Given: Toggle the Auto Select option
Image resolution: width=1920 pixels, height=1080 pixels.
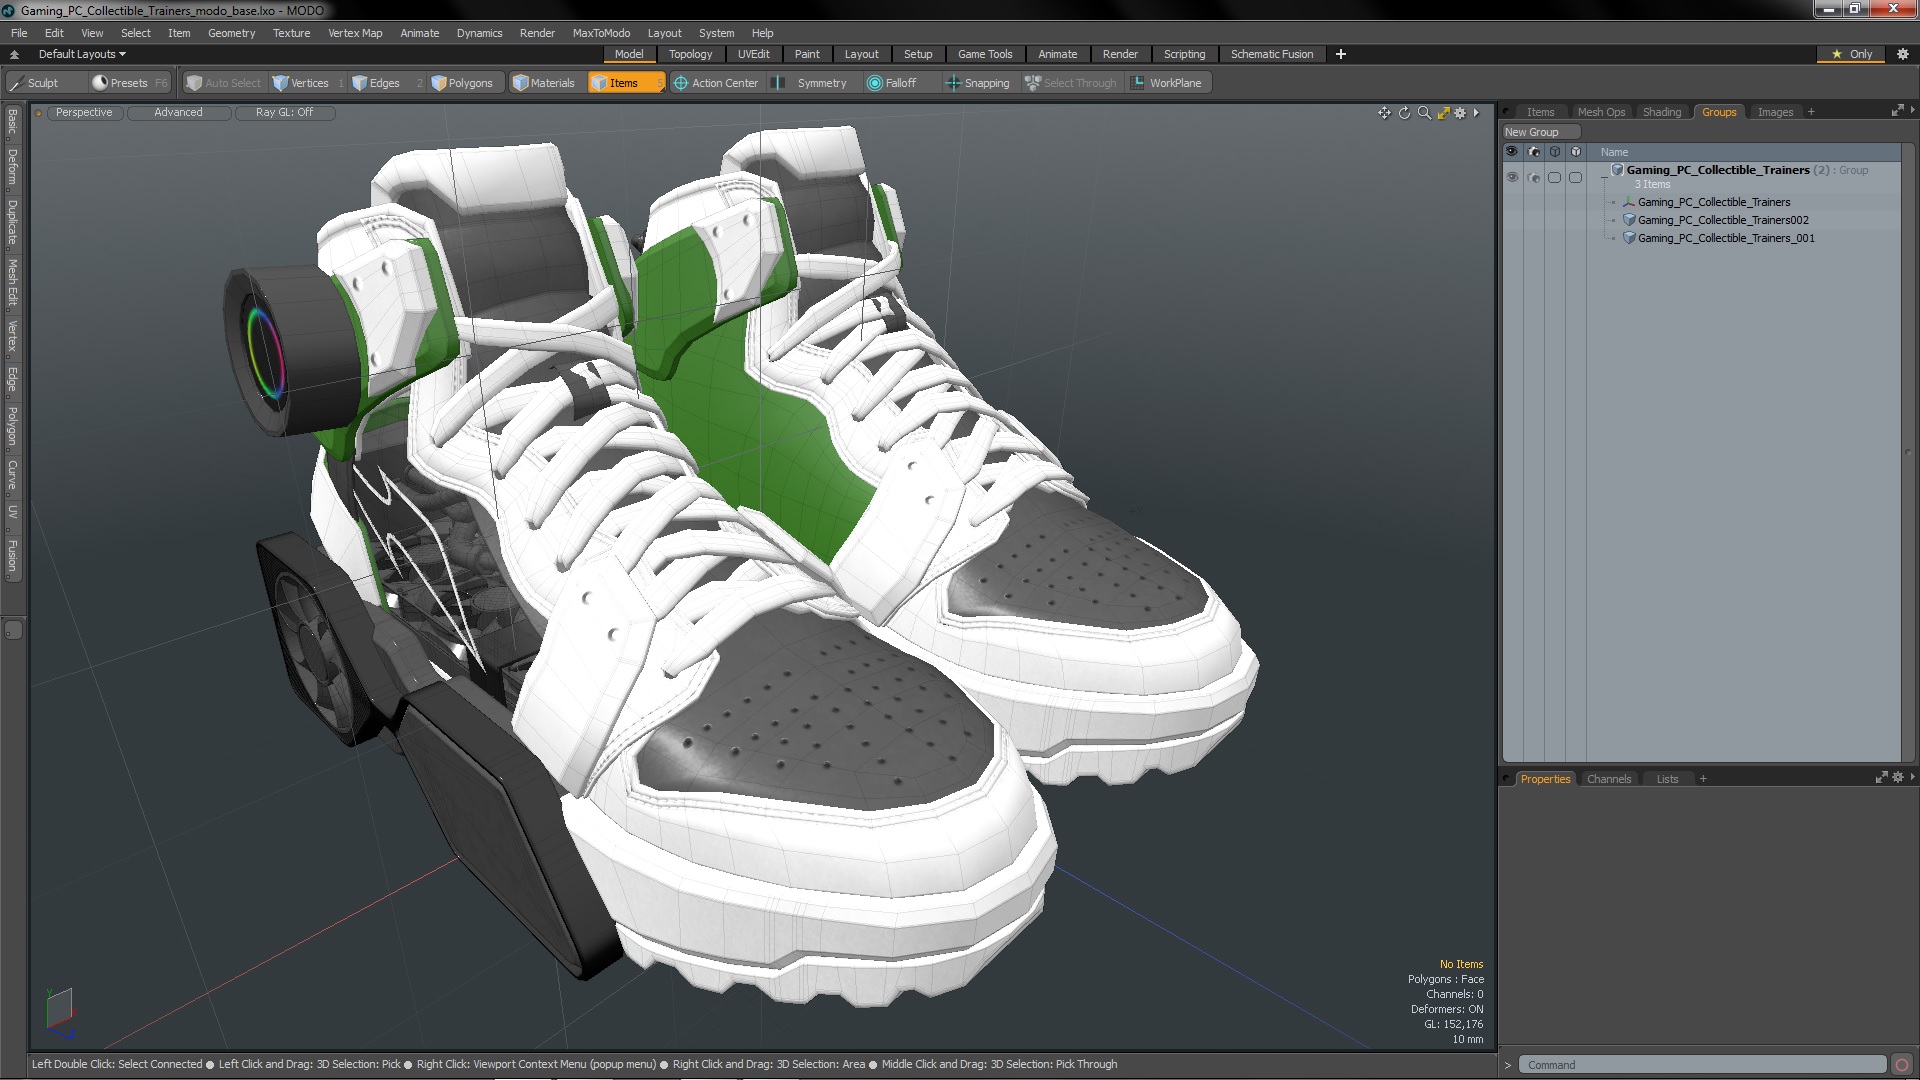Looking at the screenshot, I should point(223,83).
